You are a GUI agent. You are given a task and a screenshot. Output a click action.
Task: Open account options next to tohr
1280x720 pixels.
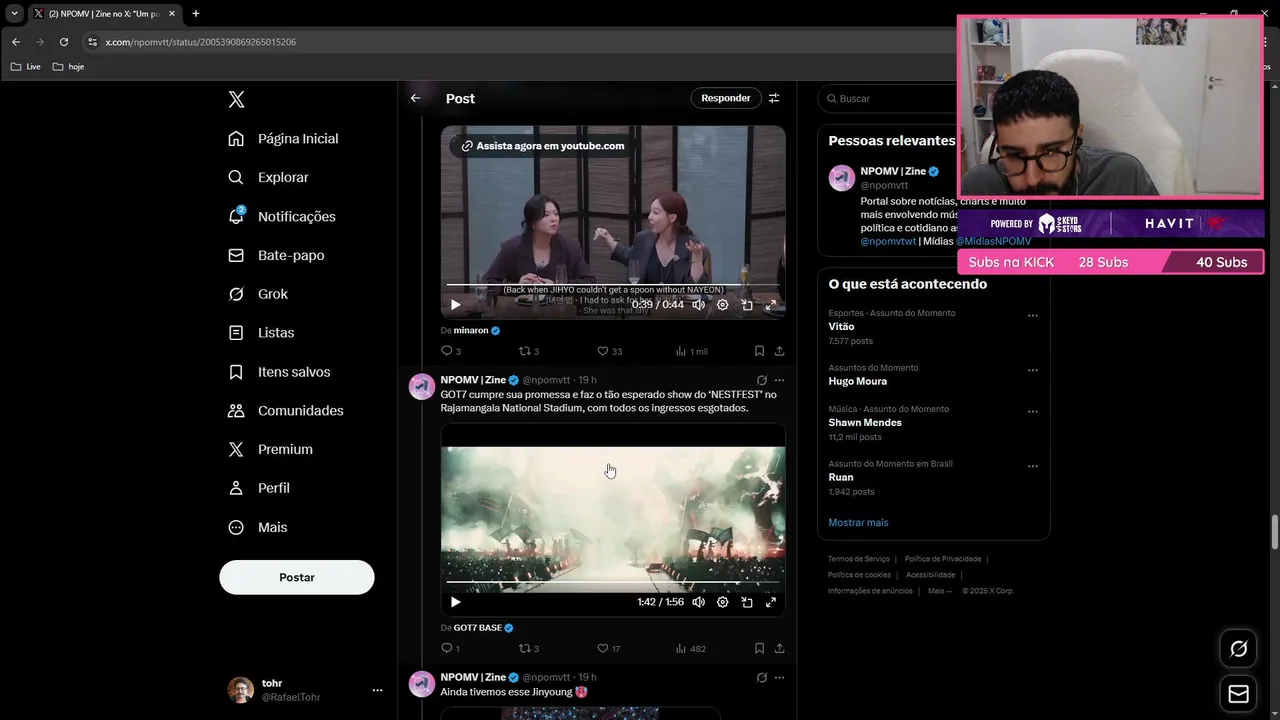pos(377,690)
